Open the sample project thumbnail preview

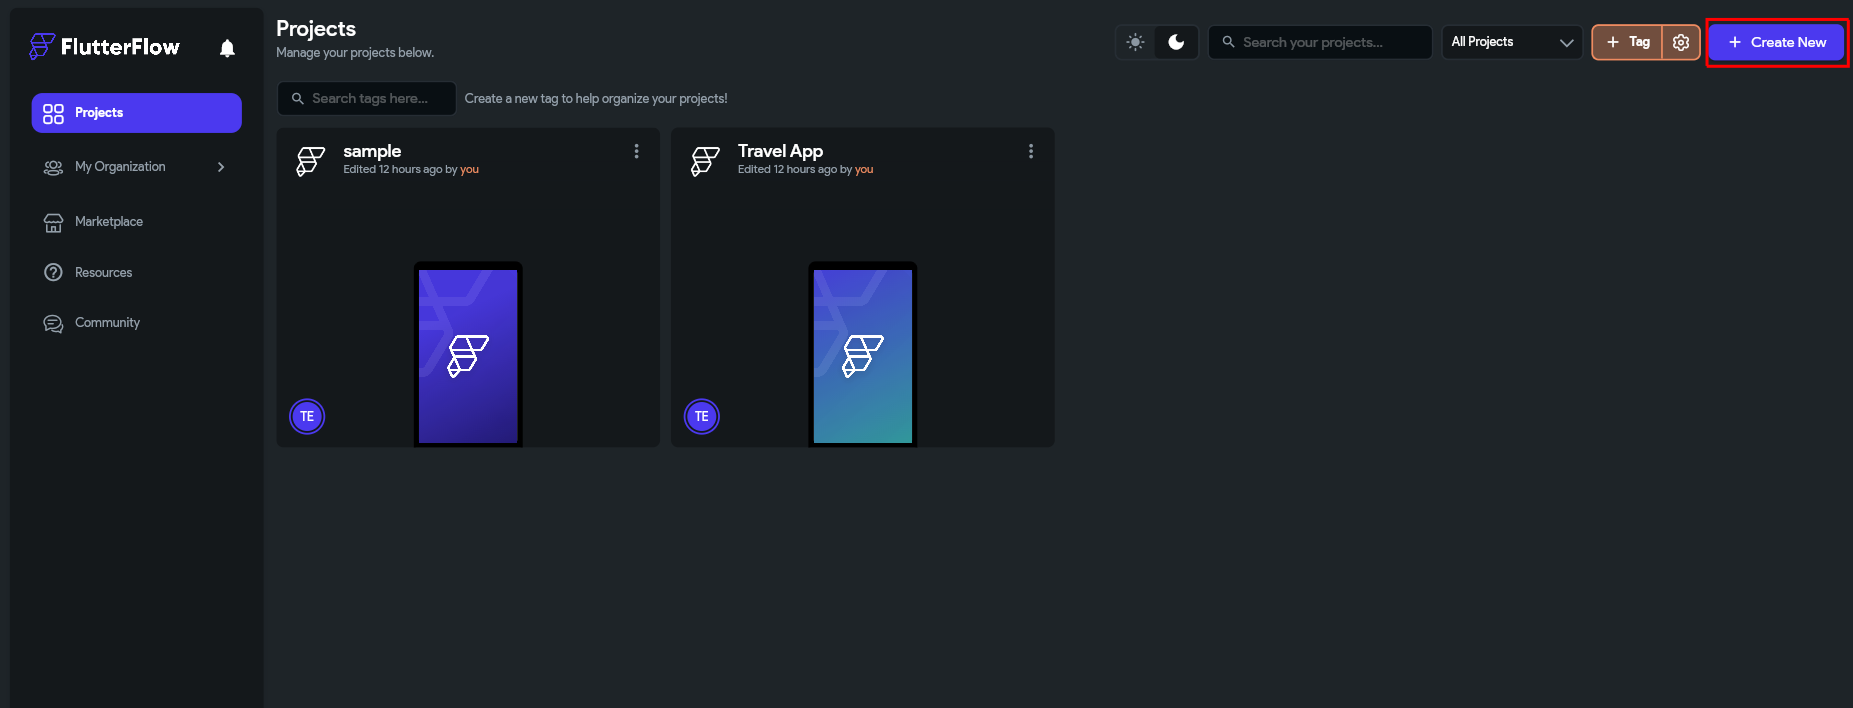(x=468, y=354)
